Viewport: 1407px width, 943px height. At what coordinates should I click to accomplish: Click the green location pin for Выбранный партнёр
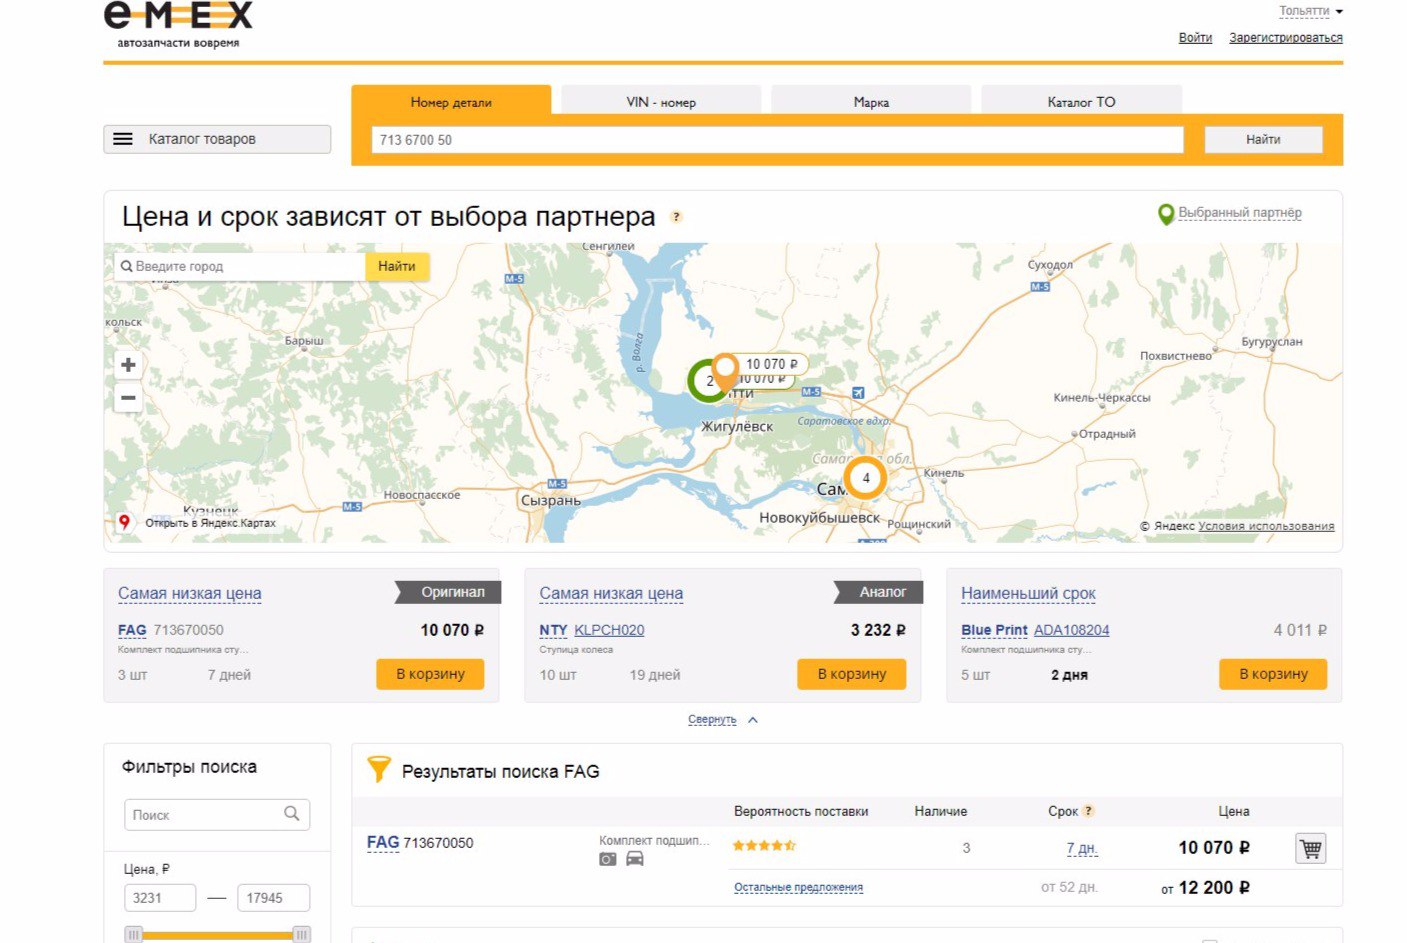tap(1165, 214)
